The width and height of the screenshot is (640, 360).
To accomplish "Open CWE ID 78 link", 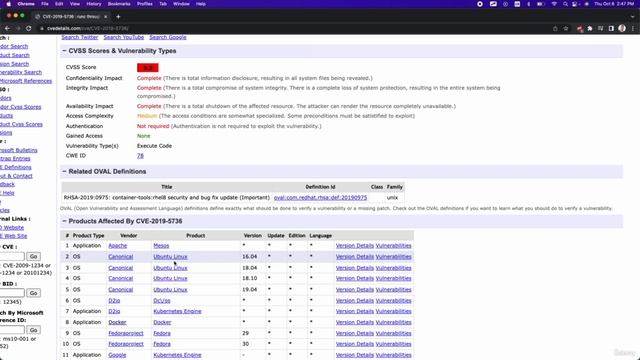I will (140, 156).
